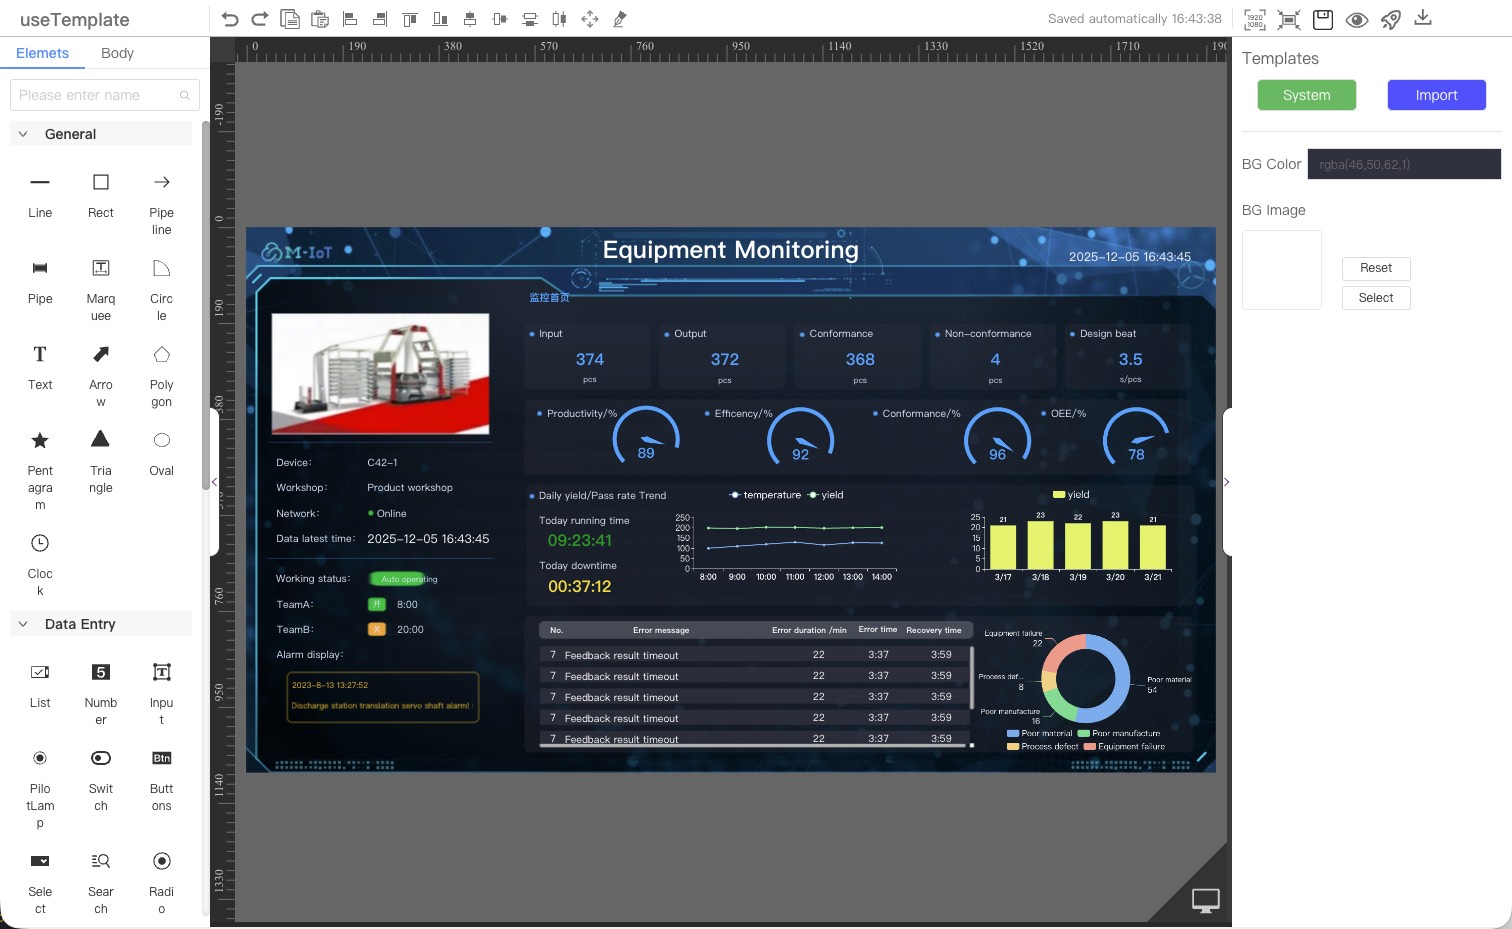Collapse the Data Entry section
Screen dimensions: 1512x929
23,624
